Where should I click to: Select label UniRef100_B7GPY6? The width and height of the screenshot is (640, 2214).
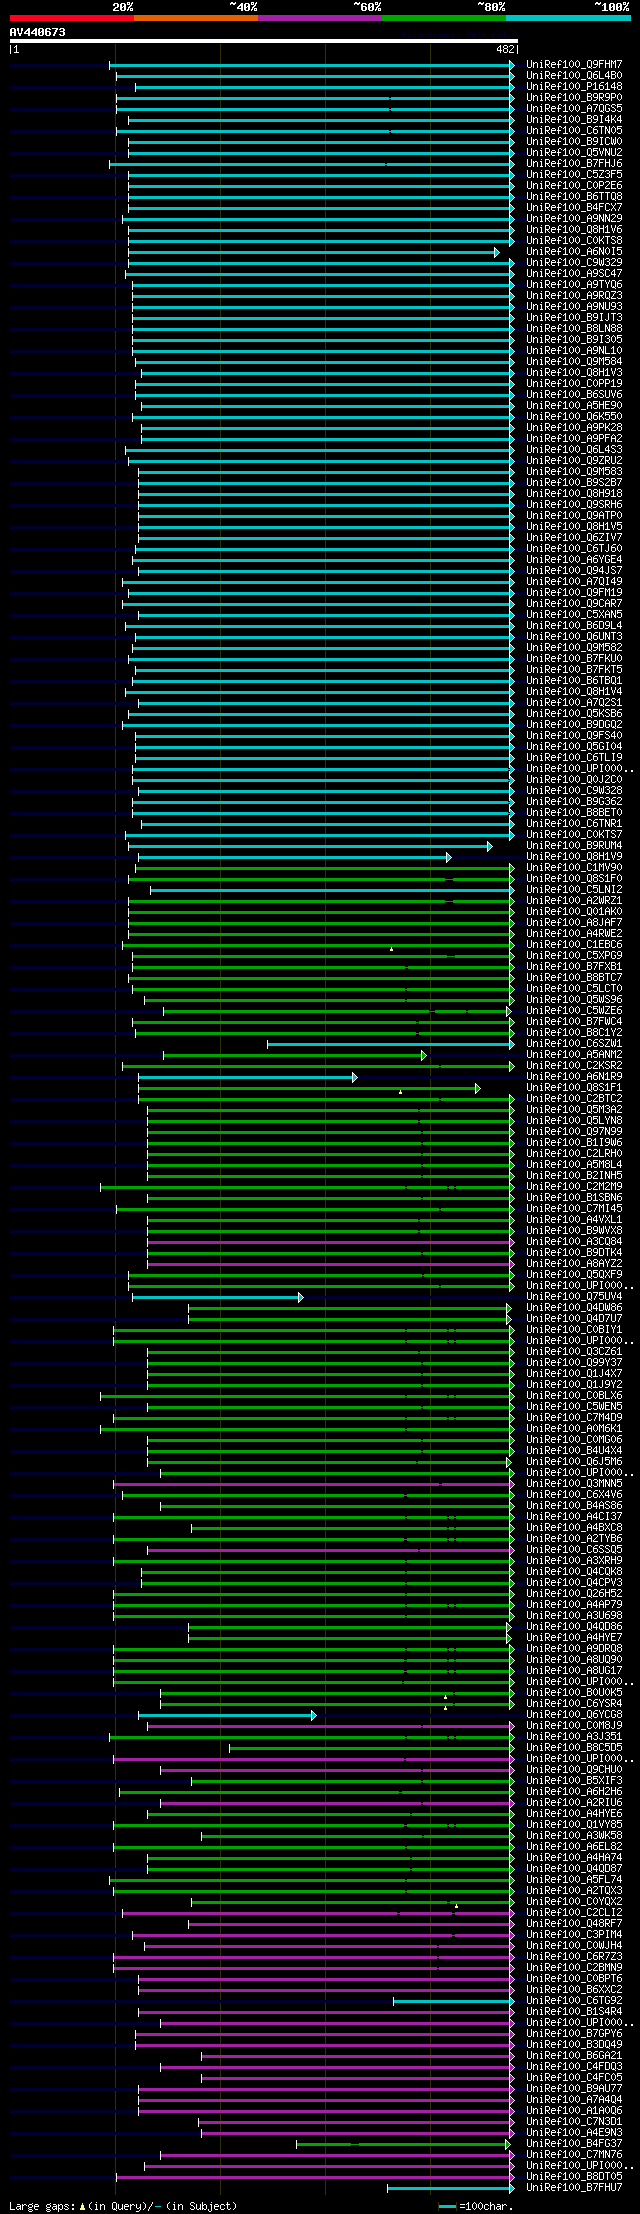click(574, 2033)
